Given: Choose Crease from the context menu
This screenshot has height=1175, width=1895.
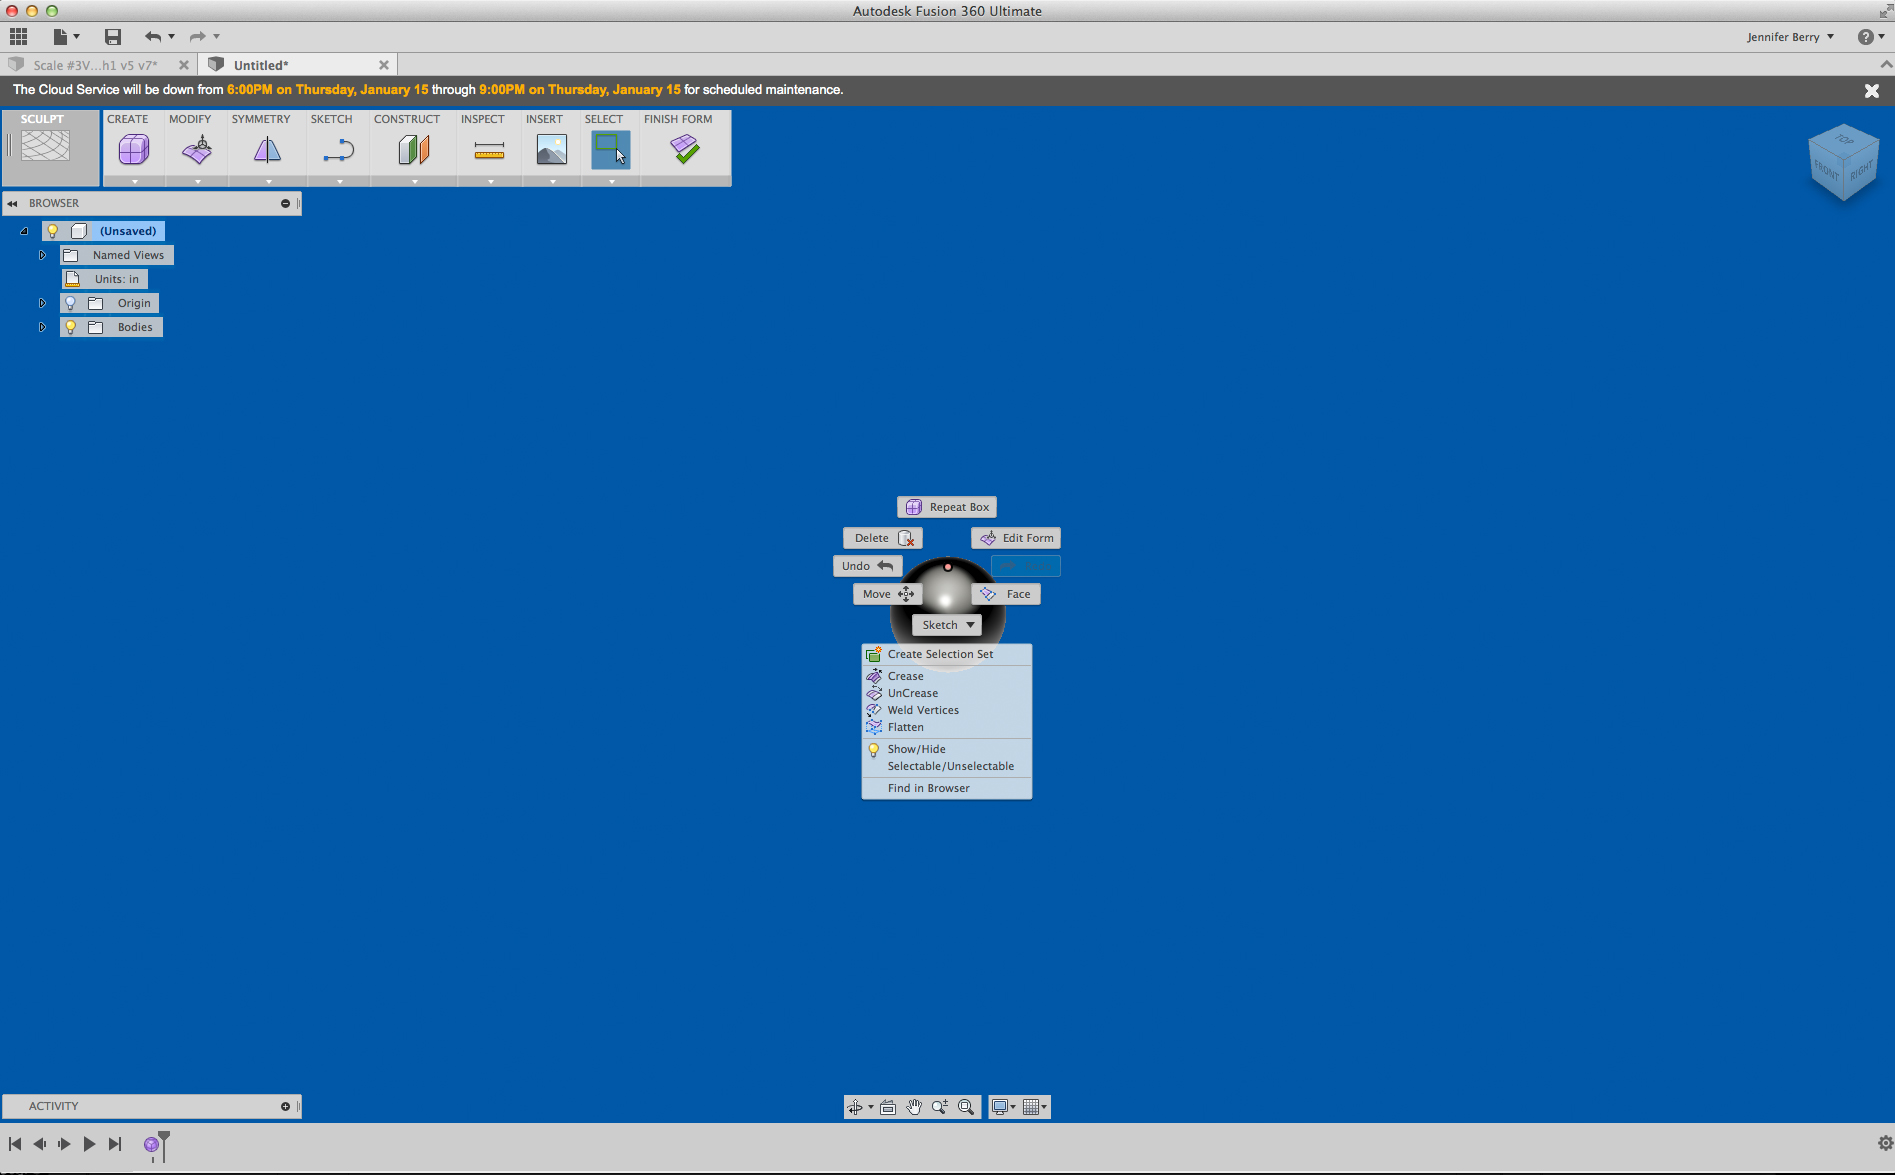Looking at the screenshot, I should click(947, 676).
